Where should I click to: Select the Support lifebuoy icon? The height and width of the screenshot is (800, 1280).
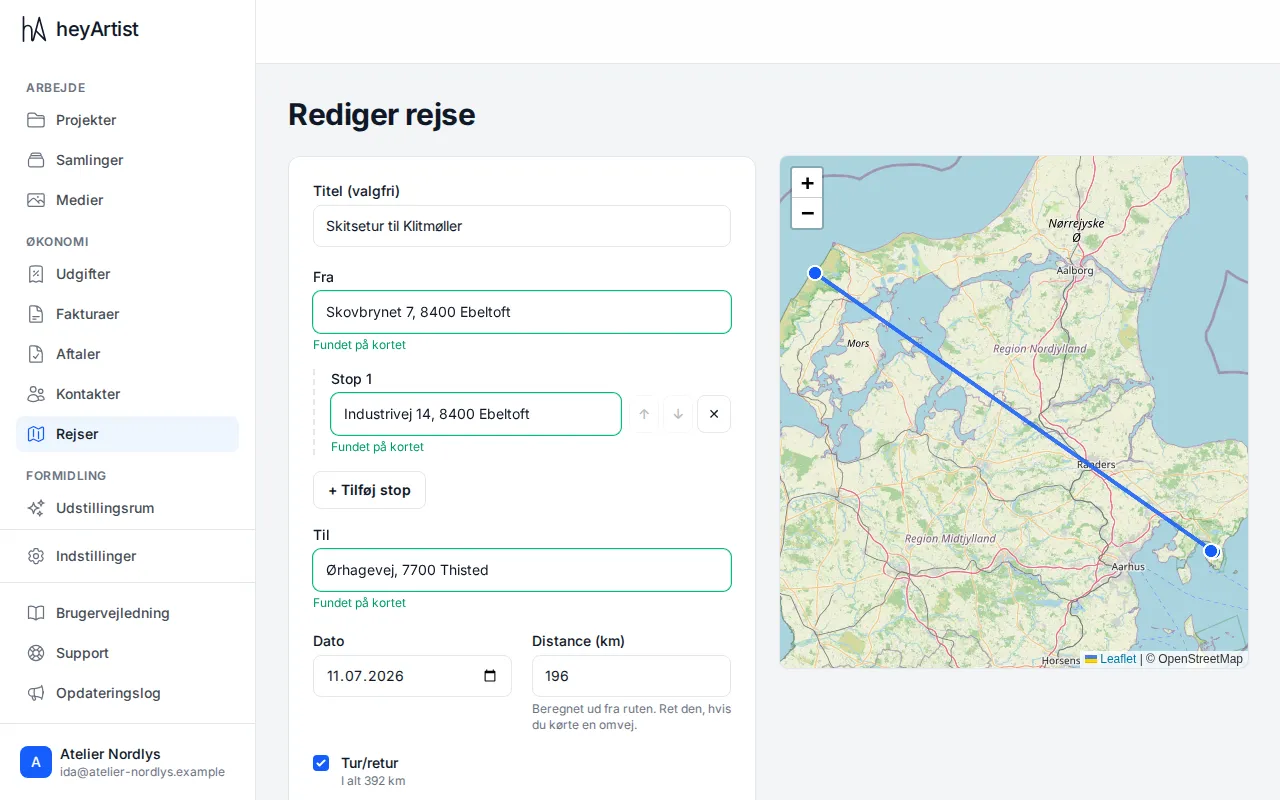tap(36, 653)
